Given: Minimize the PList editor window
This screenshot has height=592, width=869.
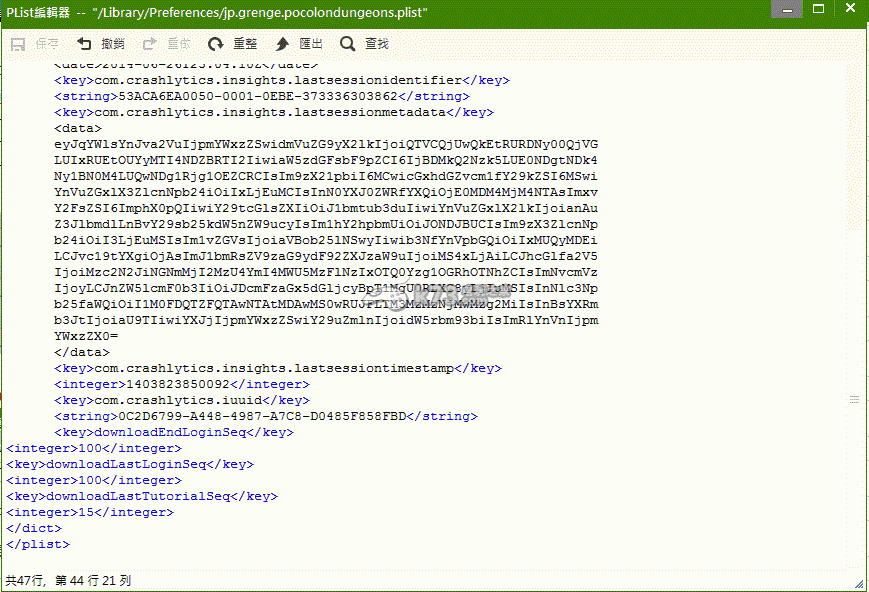Looking at the screenshot, I should click(x=787, y=9).
